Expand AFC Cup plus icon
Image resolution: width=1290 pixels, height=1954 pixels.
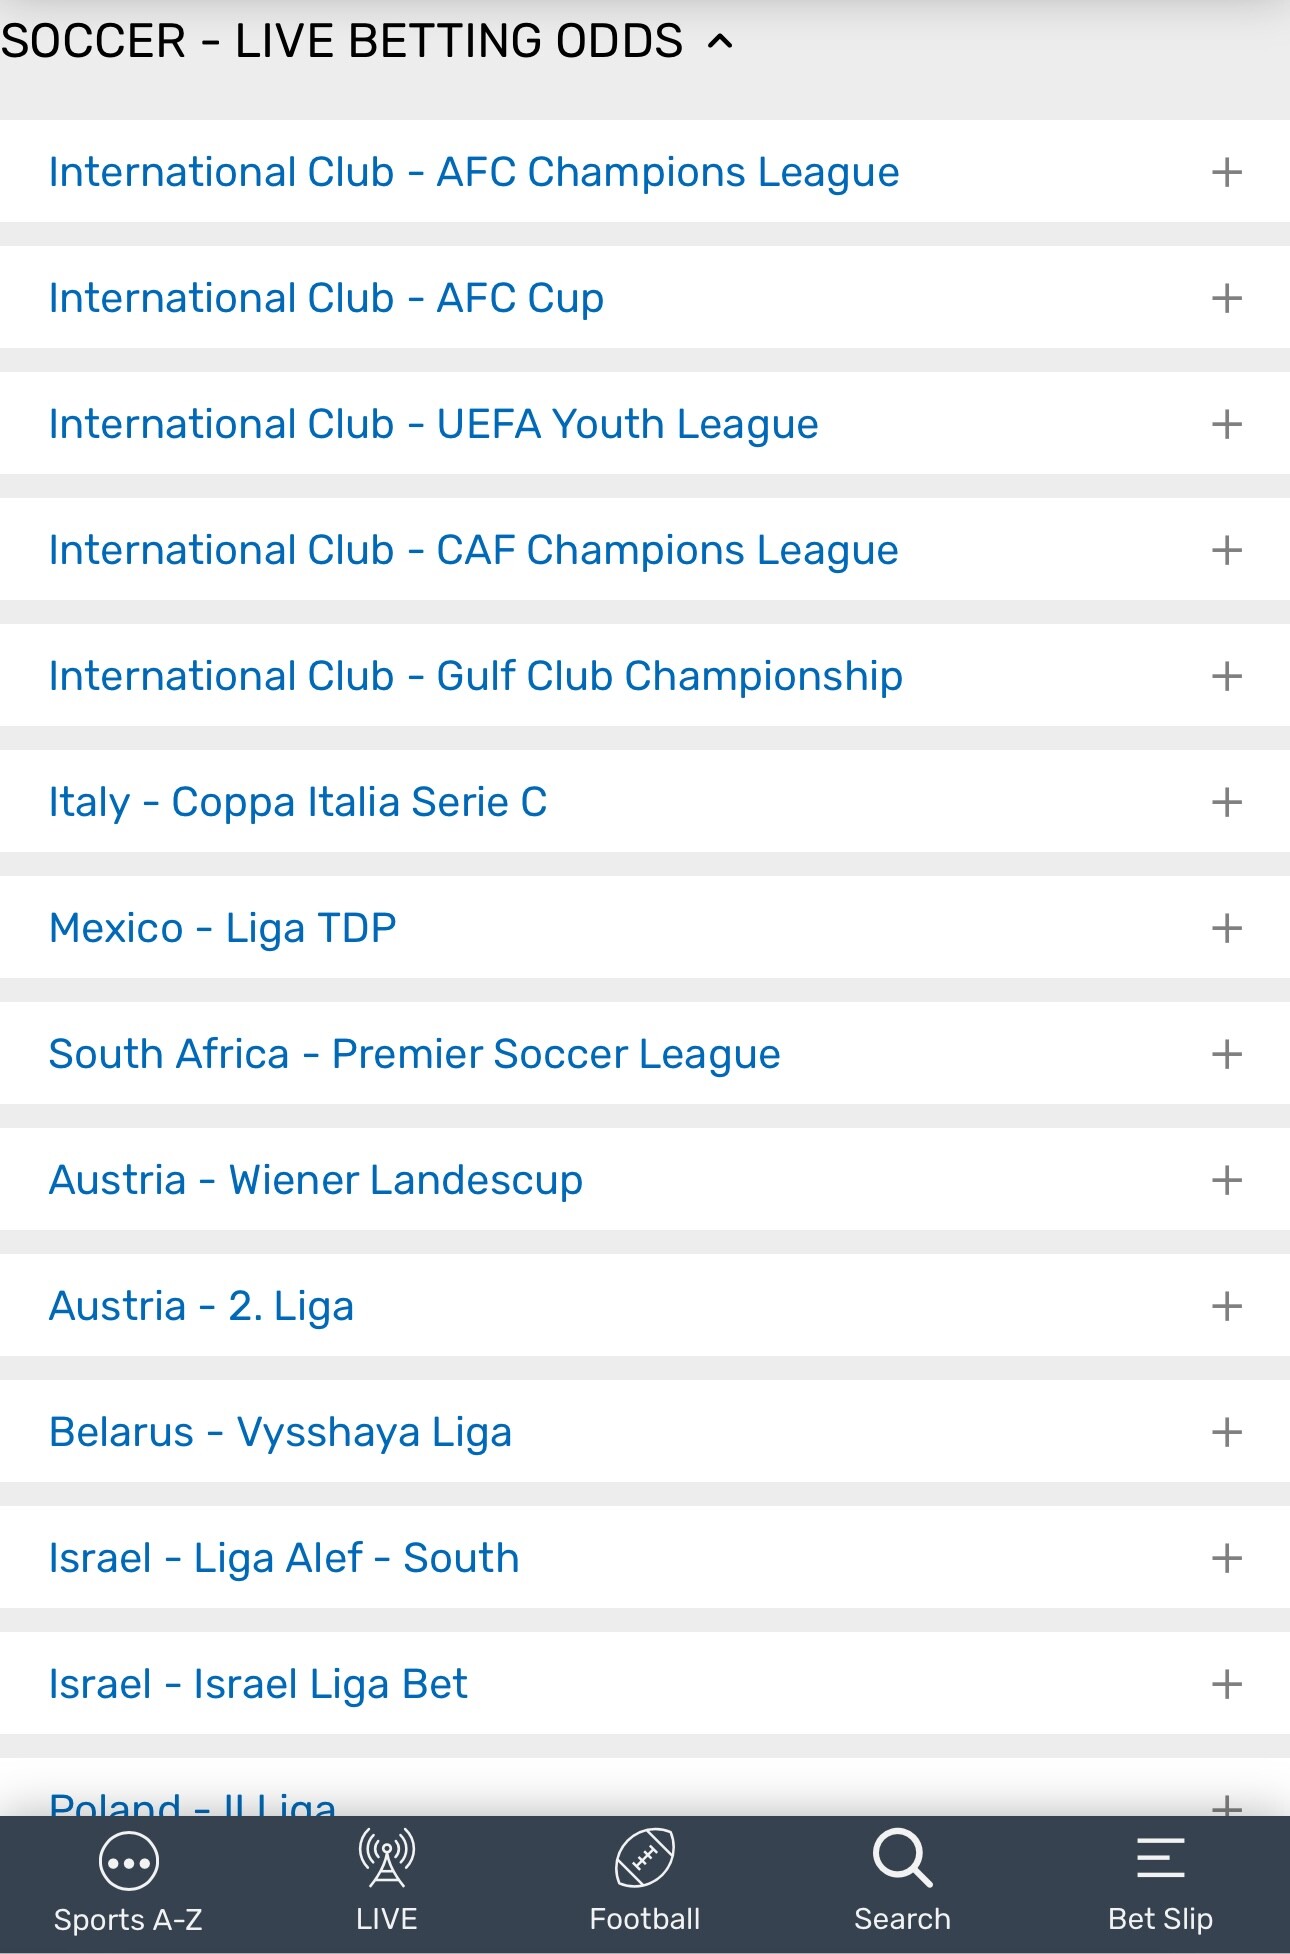pos(1227,299)
